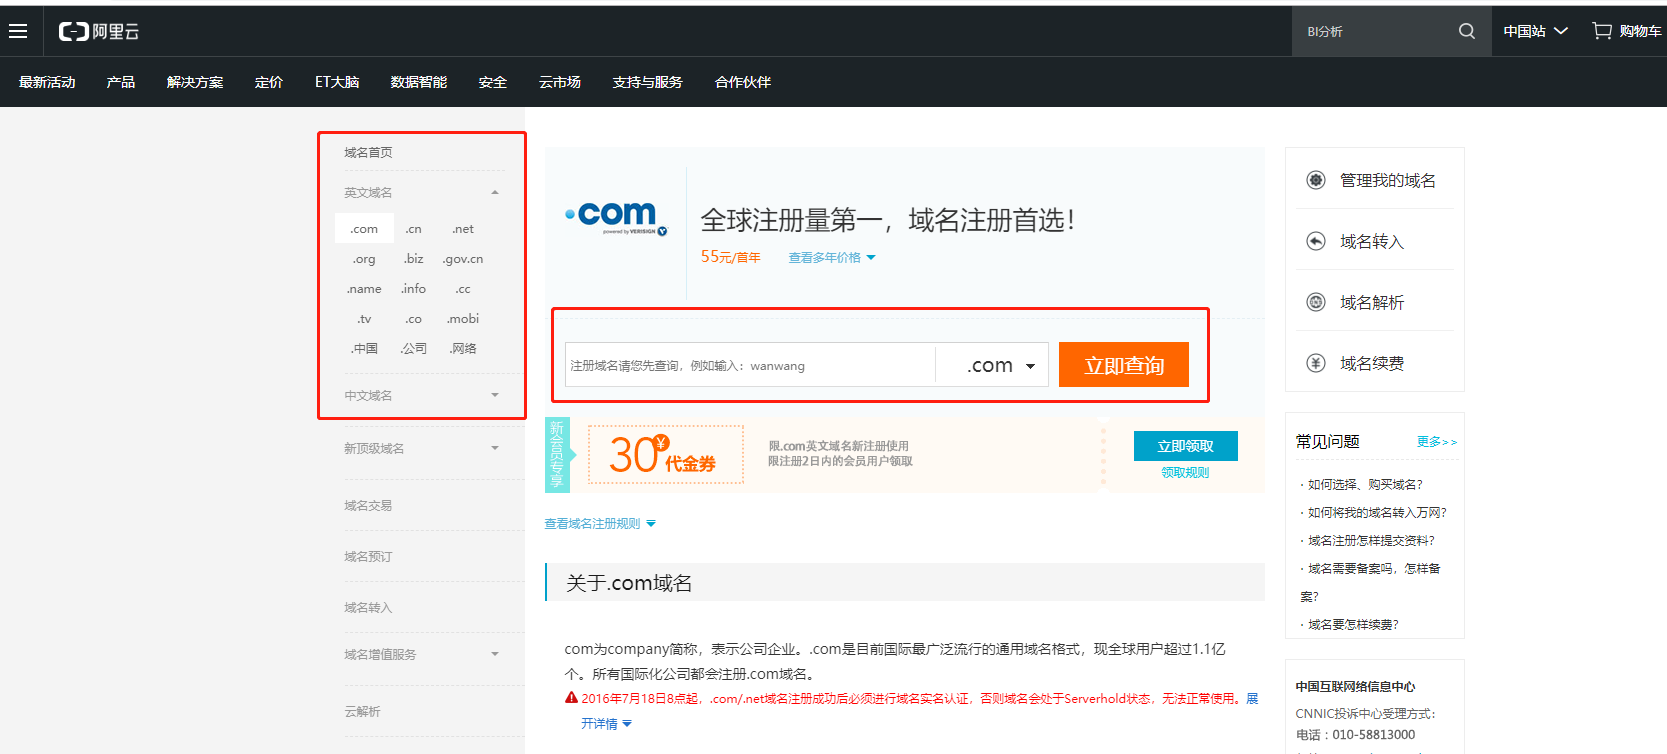This screenshot has width=1667, height=754.
Task: Open the .com suffix dropdown
Action: tap(992, 365)
